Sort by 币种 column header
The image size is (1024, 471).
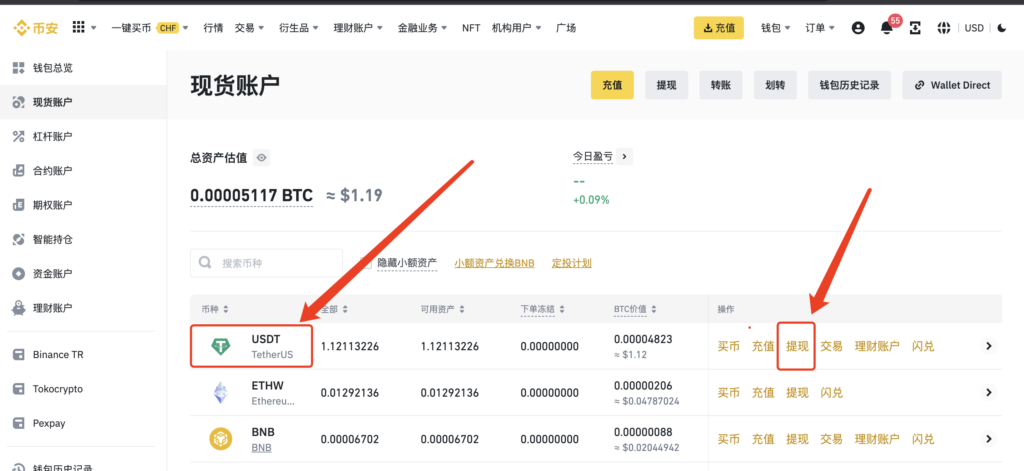tap(215, 309)
